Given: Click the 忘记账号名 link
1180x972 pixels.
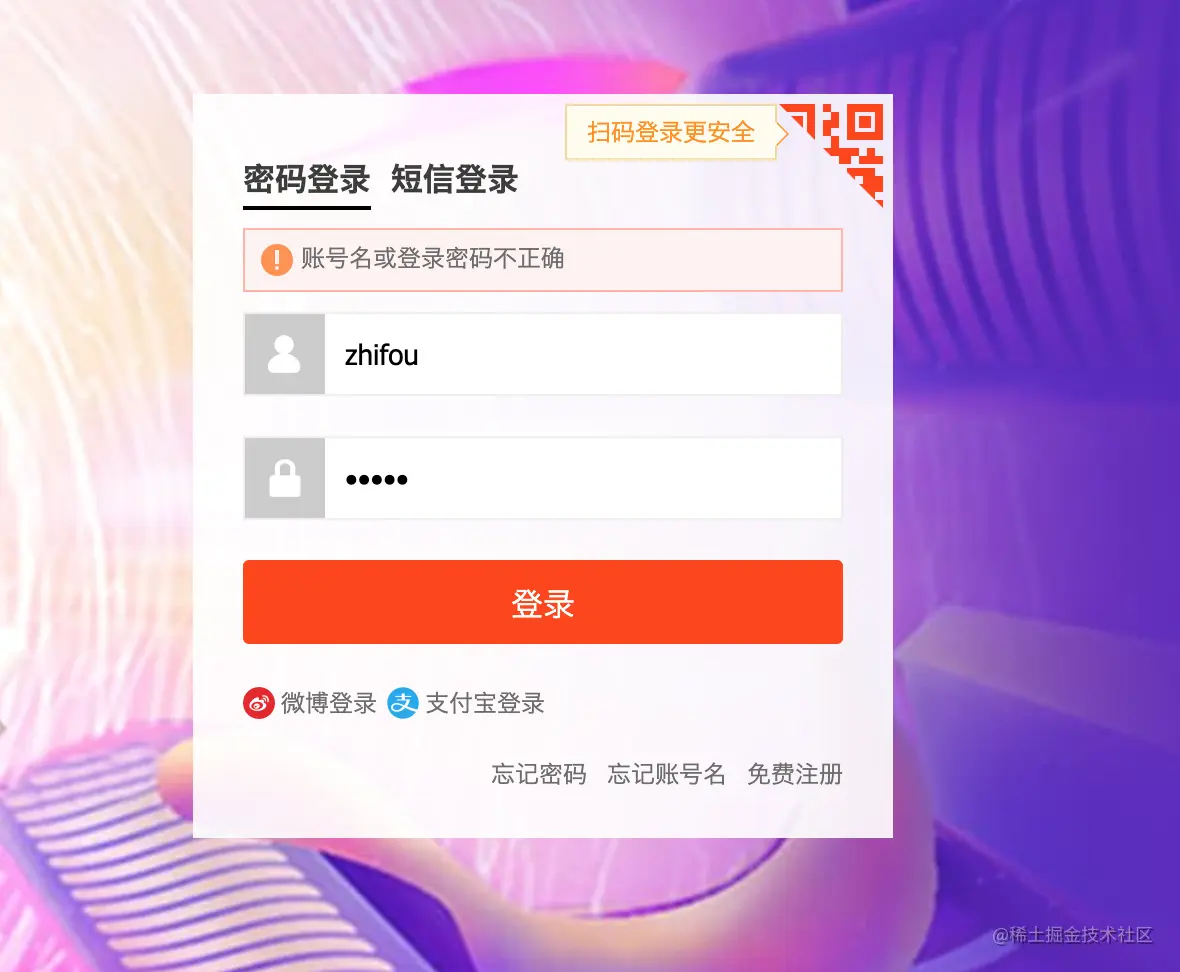Looking at the screenshot, I should [x=667, y=774].
